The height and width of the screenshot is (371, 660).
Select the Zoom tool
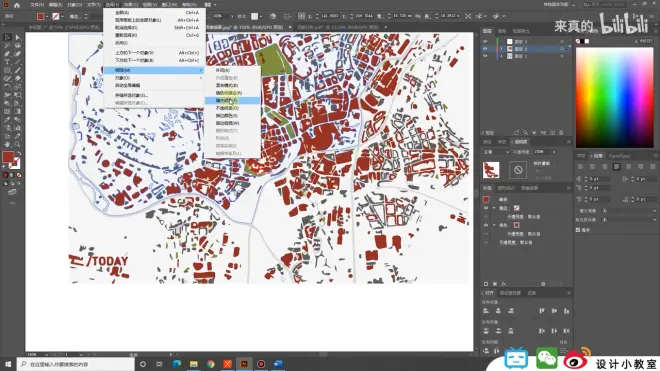tap(17, 144)
